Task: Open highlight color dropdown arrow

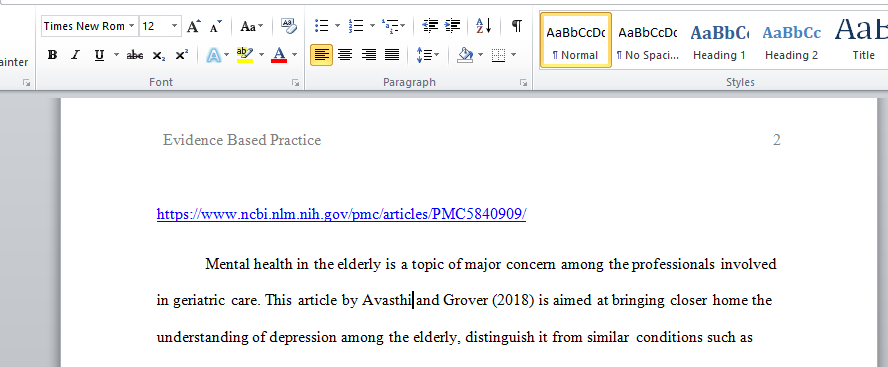Action: click(x=262, y=55)
